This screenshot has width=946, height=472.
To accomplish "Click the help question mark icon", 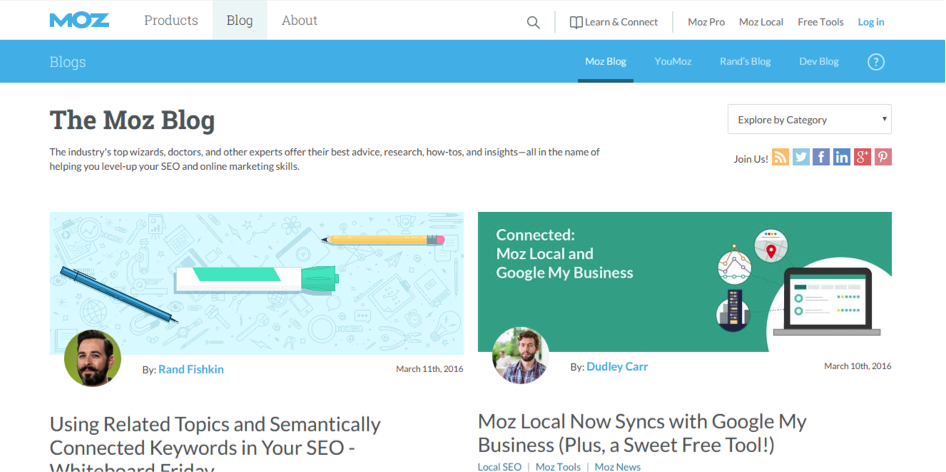I will point(875,62).
